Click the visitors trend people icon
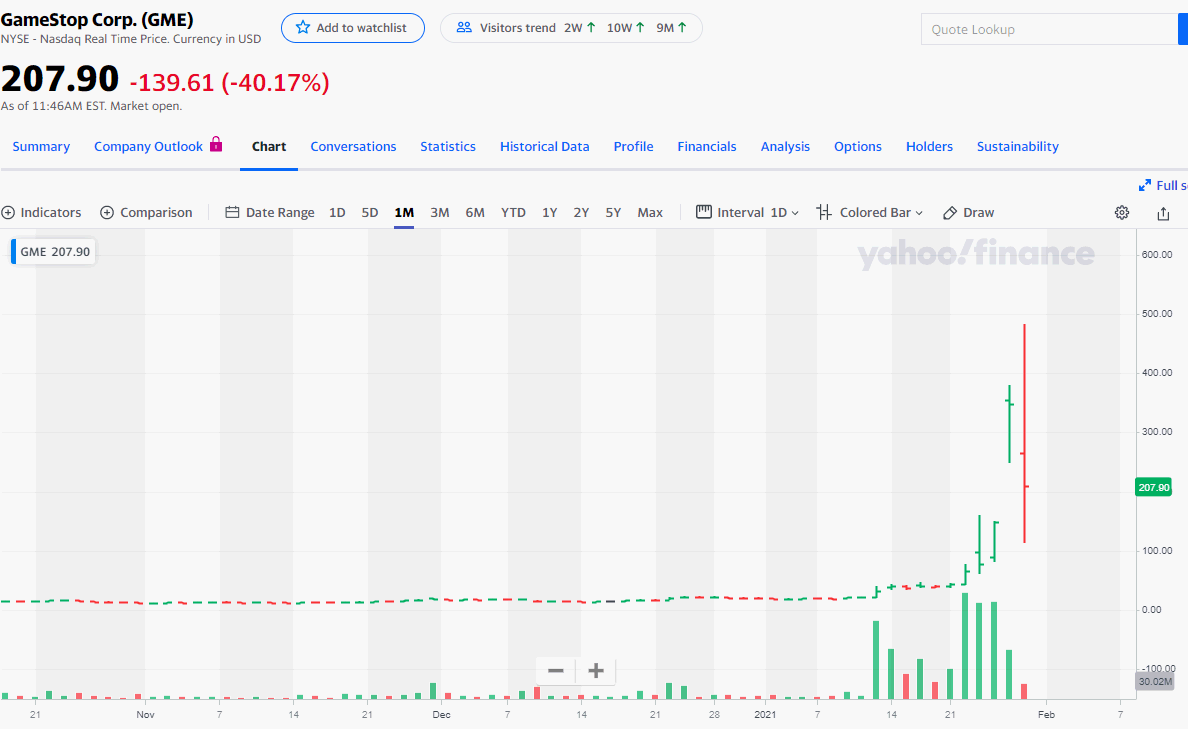 [x=464, y=27]
